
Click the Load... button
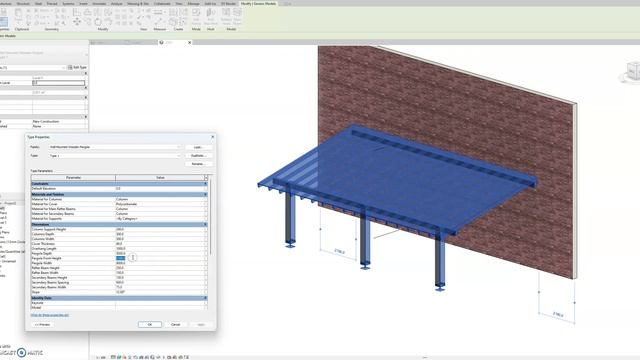(x=198, y=147)
